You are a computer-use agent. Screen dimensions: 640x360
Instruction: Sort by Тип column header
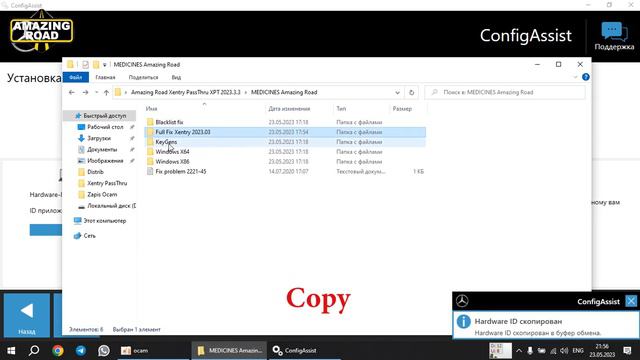[x=341, y=109]
